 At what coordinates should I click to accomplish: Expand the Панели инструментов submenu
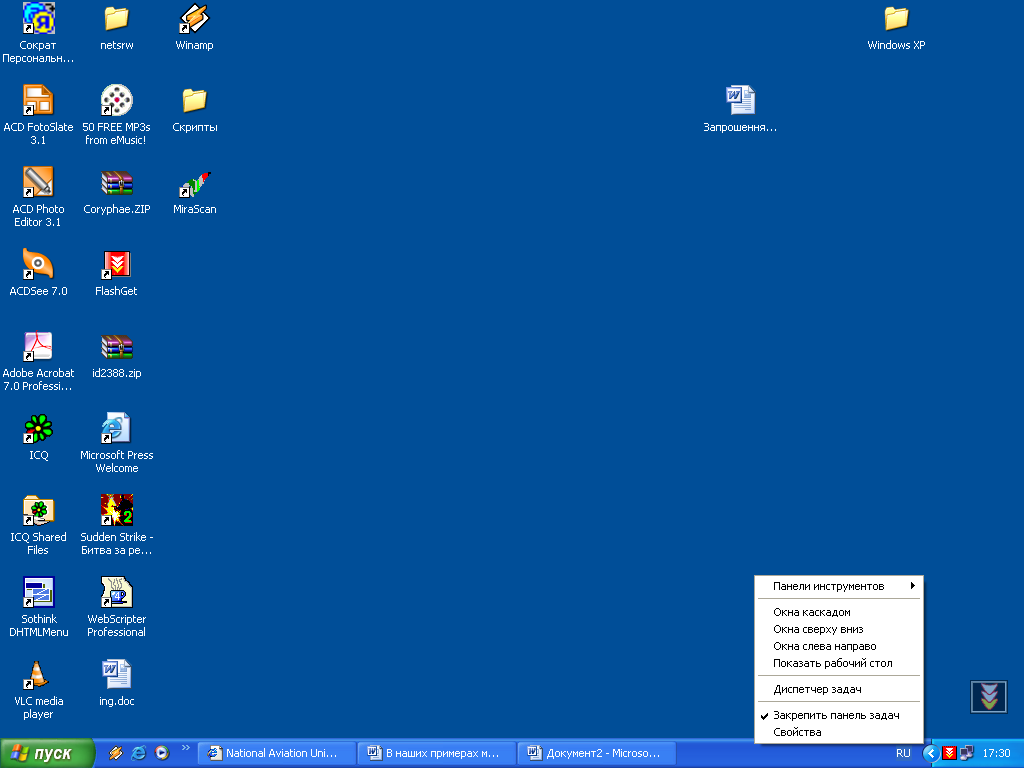[x=839, y=586]
